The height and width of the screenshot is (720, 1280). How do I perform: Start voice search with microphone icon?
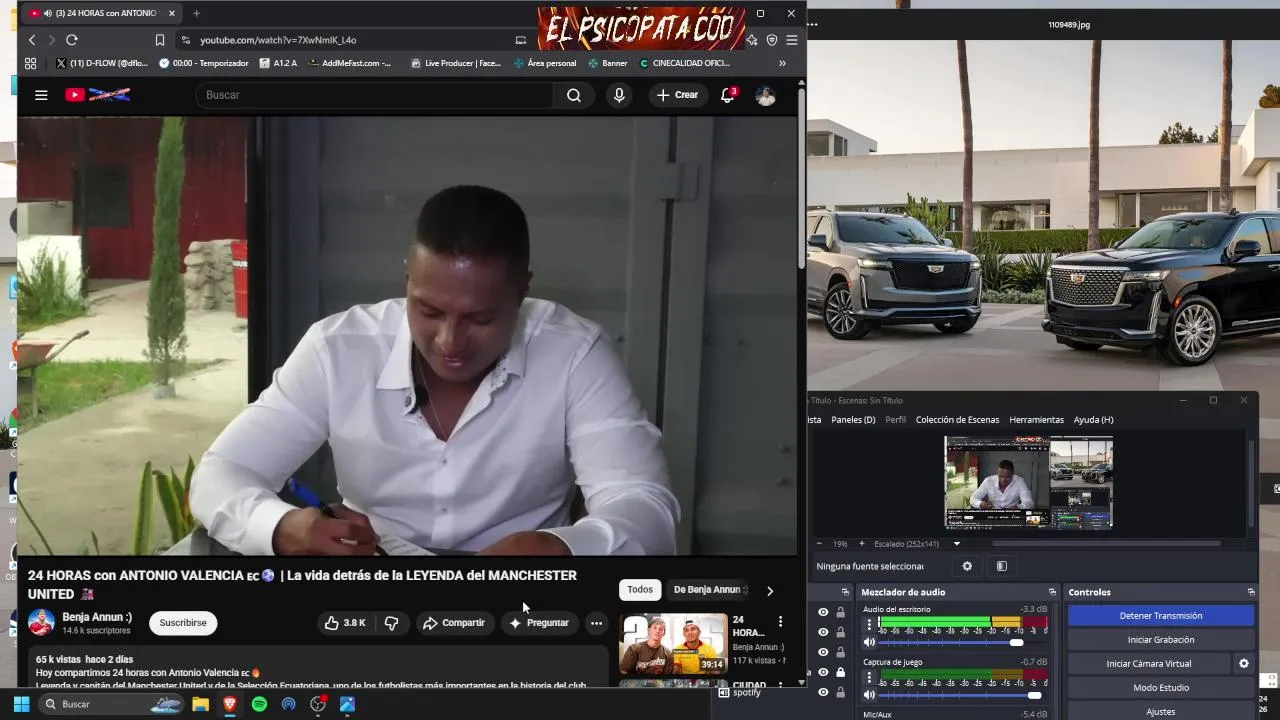(x=619, y=95)
